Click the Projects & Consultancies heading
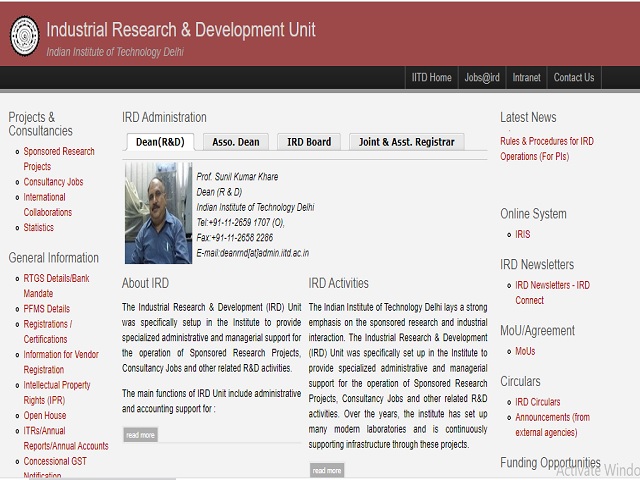The height and width of the screenshot is (480, 640). click(40, 124)
